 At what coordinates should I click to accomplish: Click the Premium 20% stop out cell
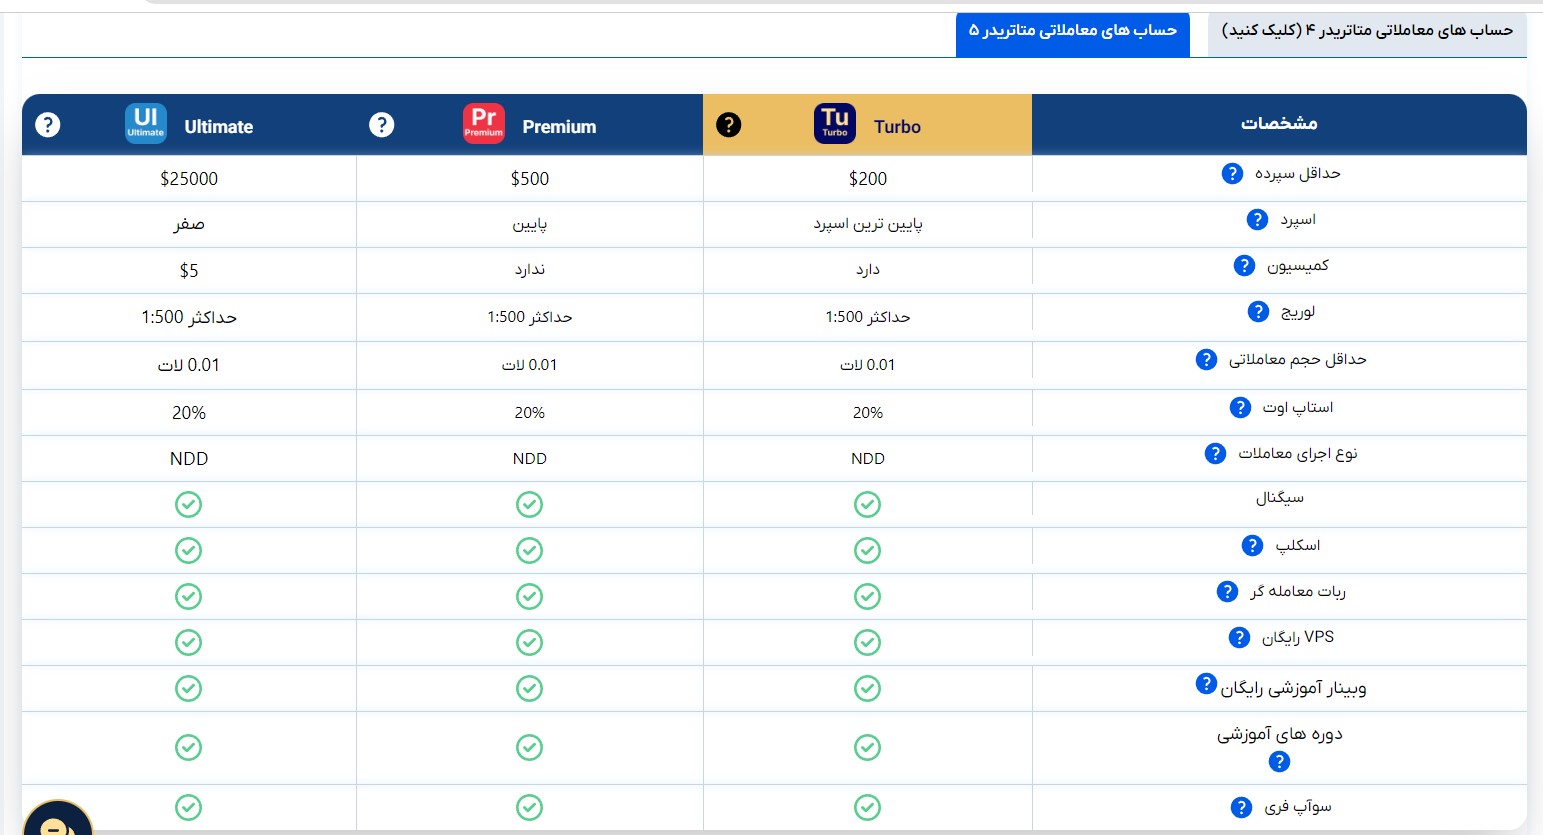point(530,413)
